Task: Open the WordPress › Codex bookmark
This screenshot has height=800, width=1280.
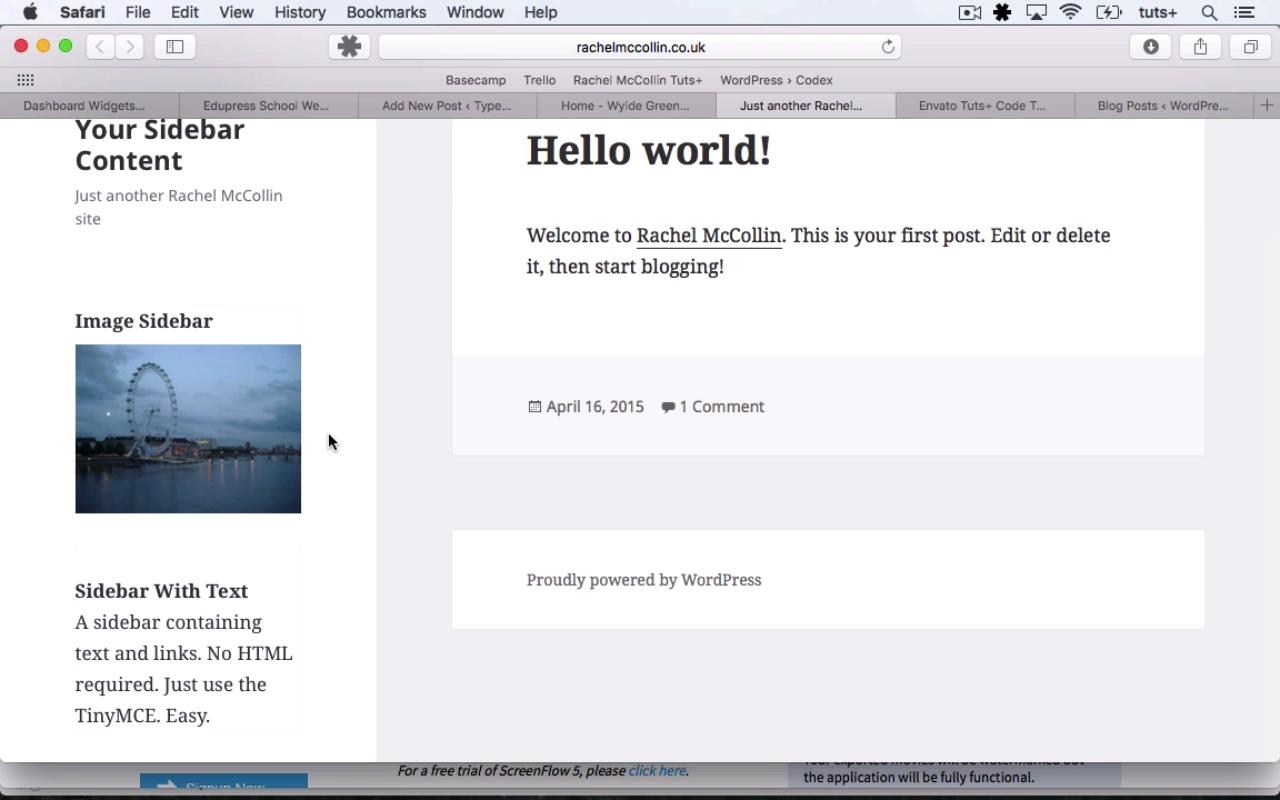Action: tap(776, 80)
